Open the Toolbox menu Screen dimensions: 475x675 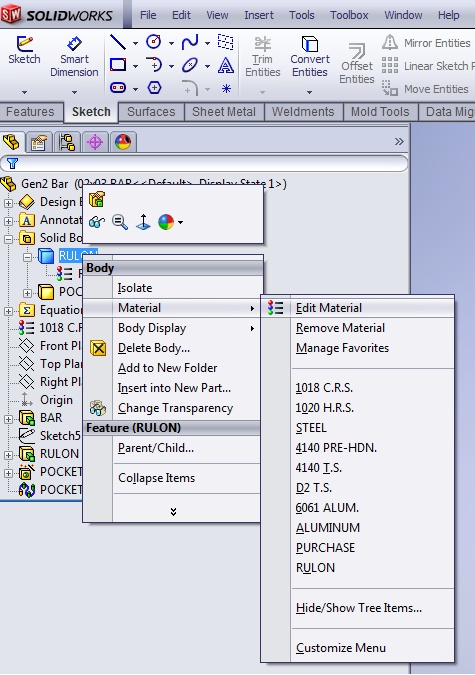coord(349,15)
